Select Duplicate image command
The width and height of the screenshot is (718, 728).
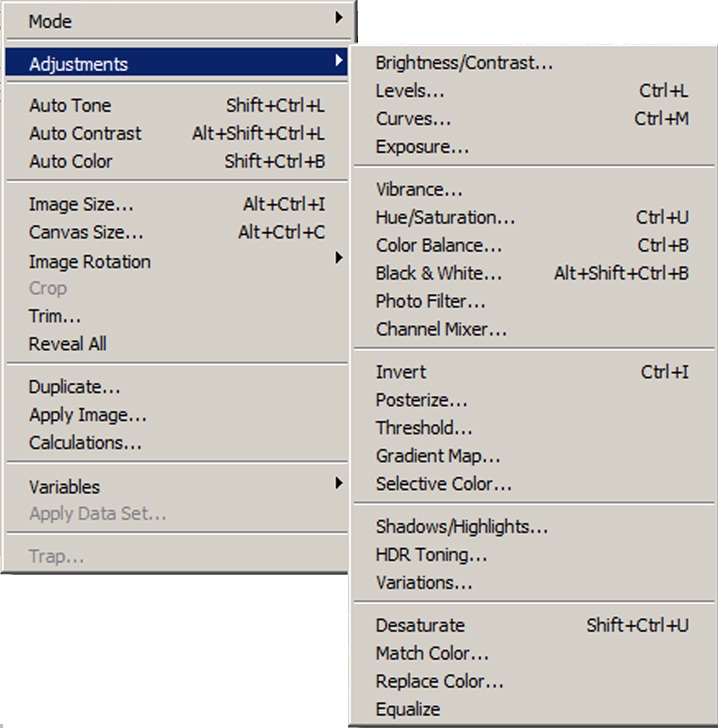pyautogui.click(x=75, y=387)
